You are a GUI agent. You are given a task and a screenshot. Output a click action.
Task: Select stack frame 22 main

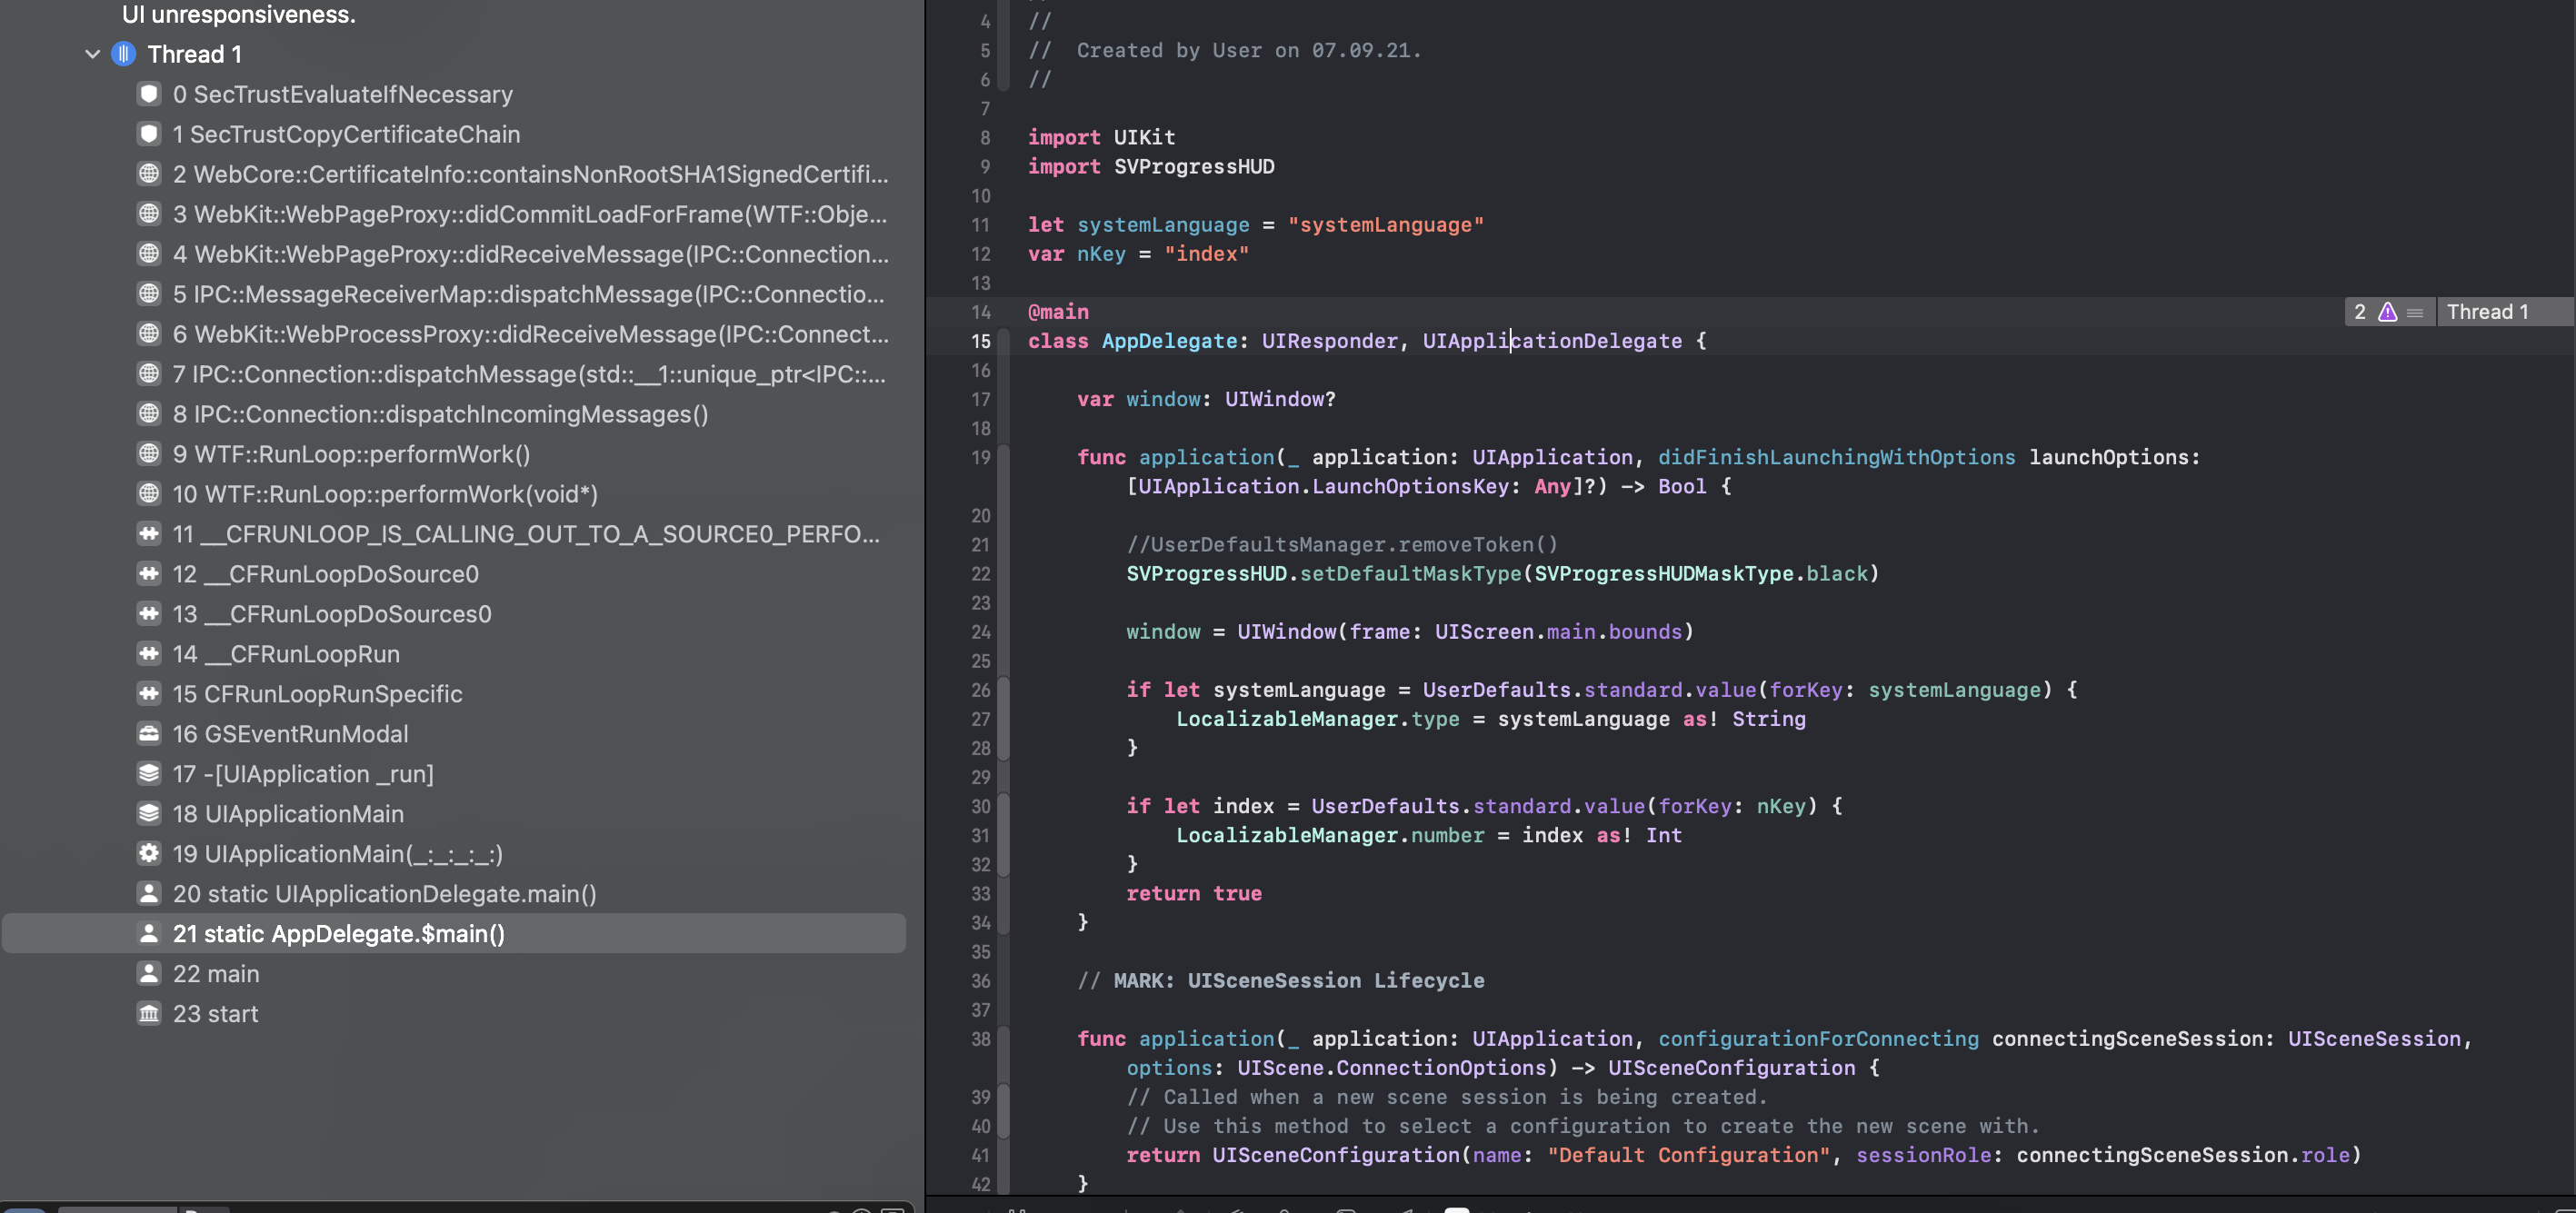point(216,974)
